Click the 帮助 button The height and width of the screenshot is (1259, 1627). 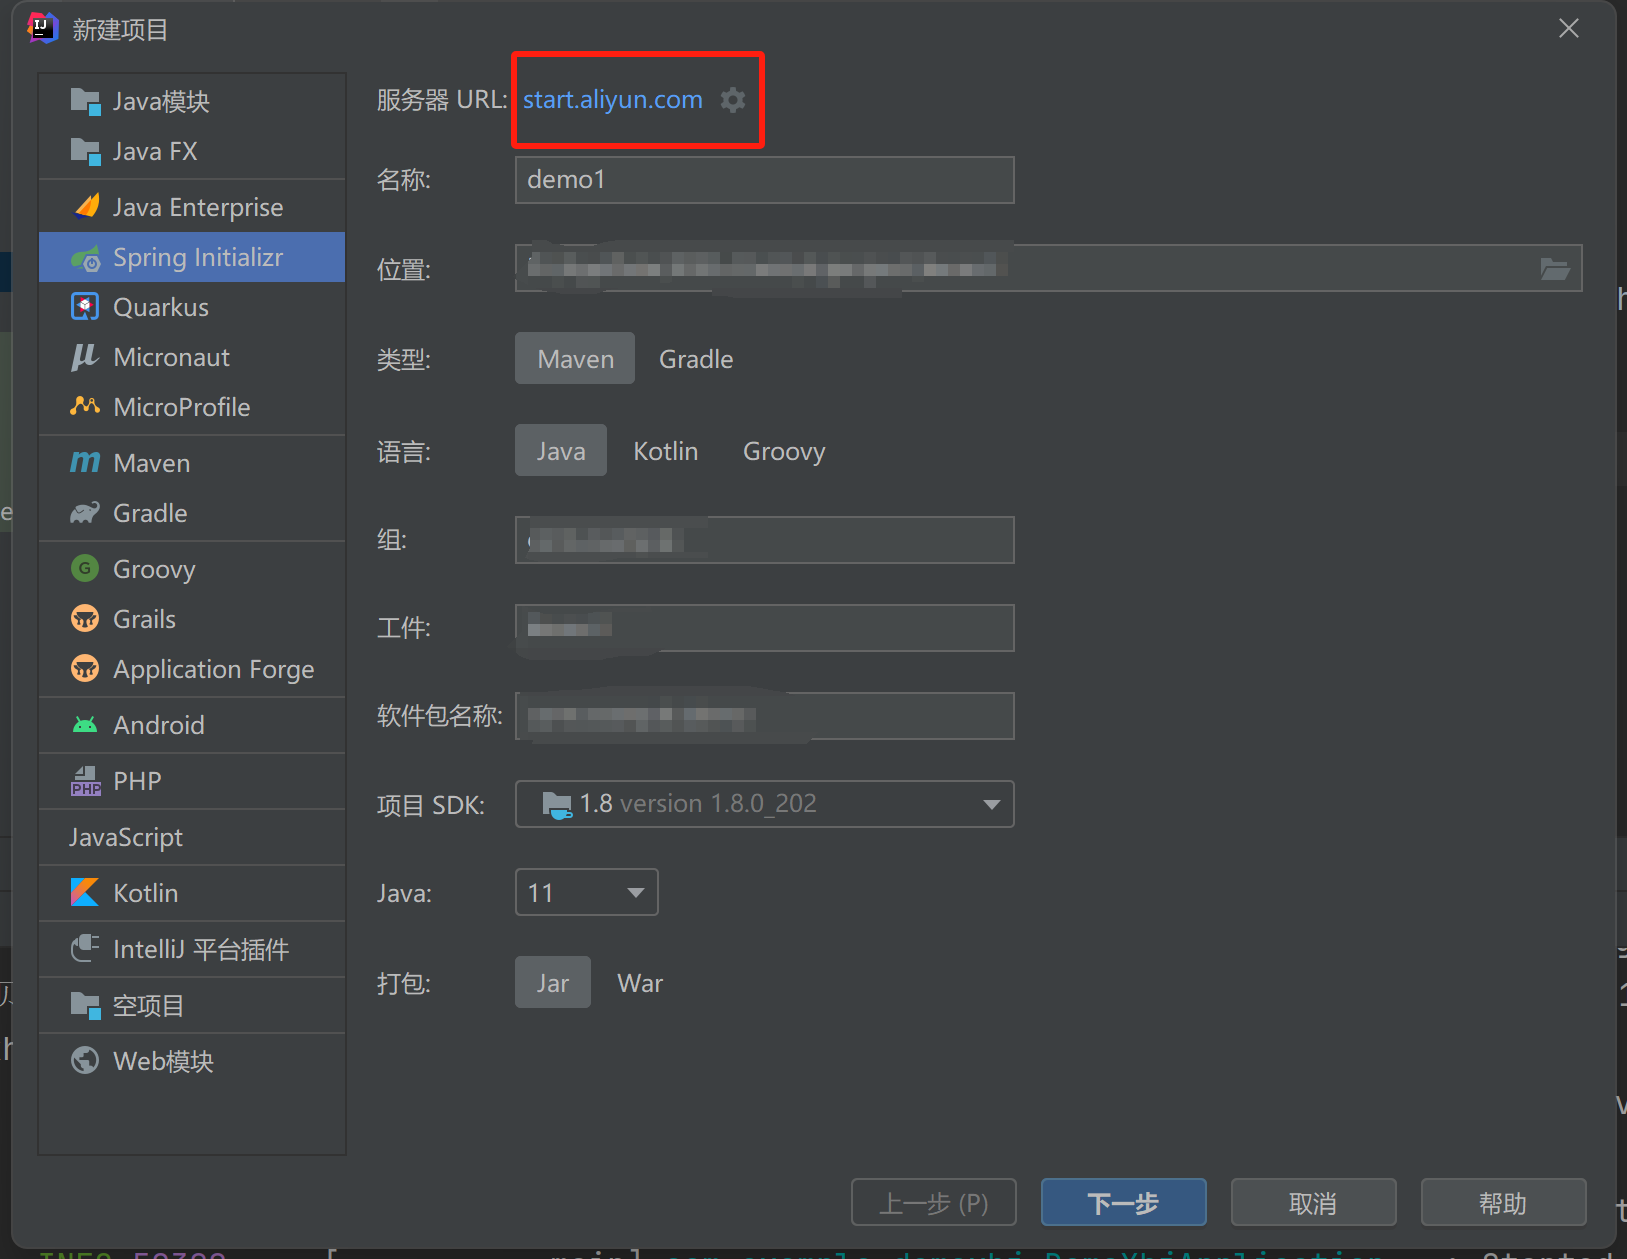coord(1504,1202)
